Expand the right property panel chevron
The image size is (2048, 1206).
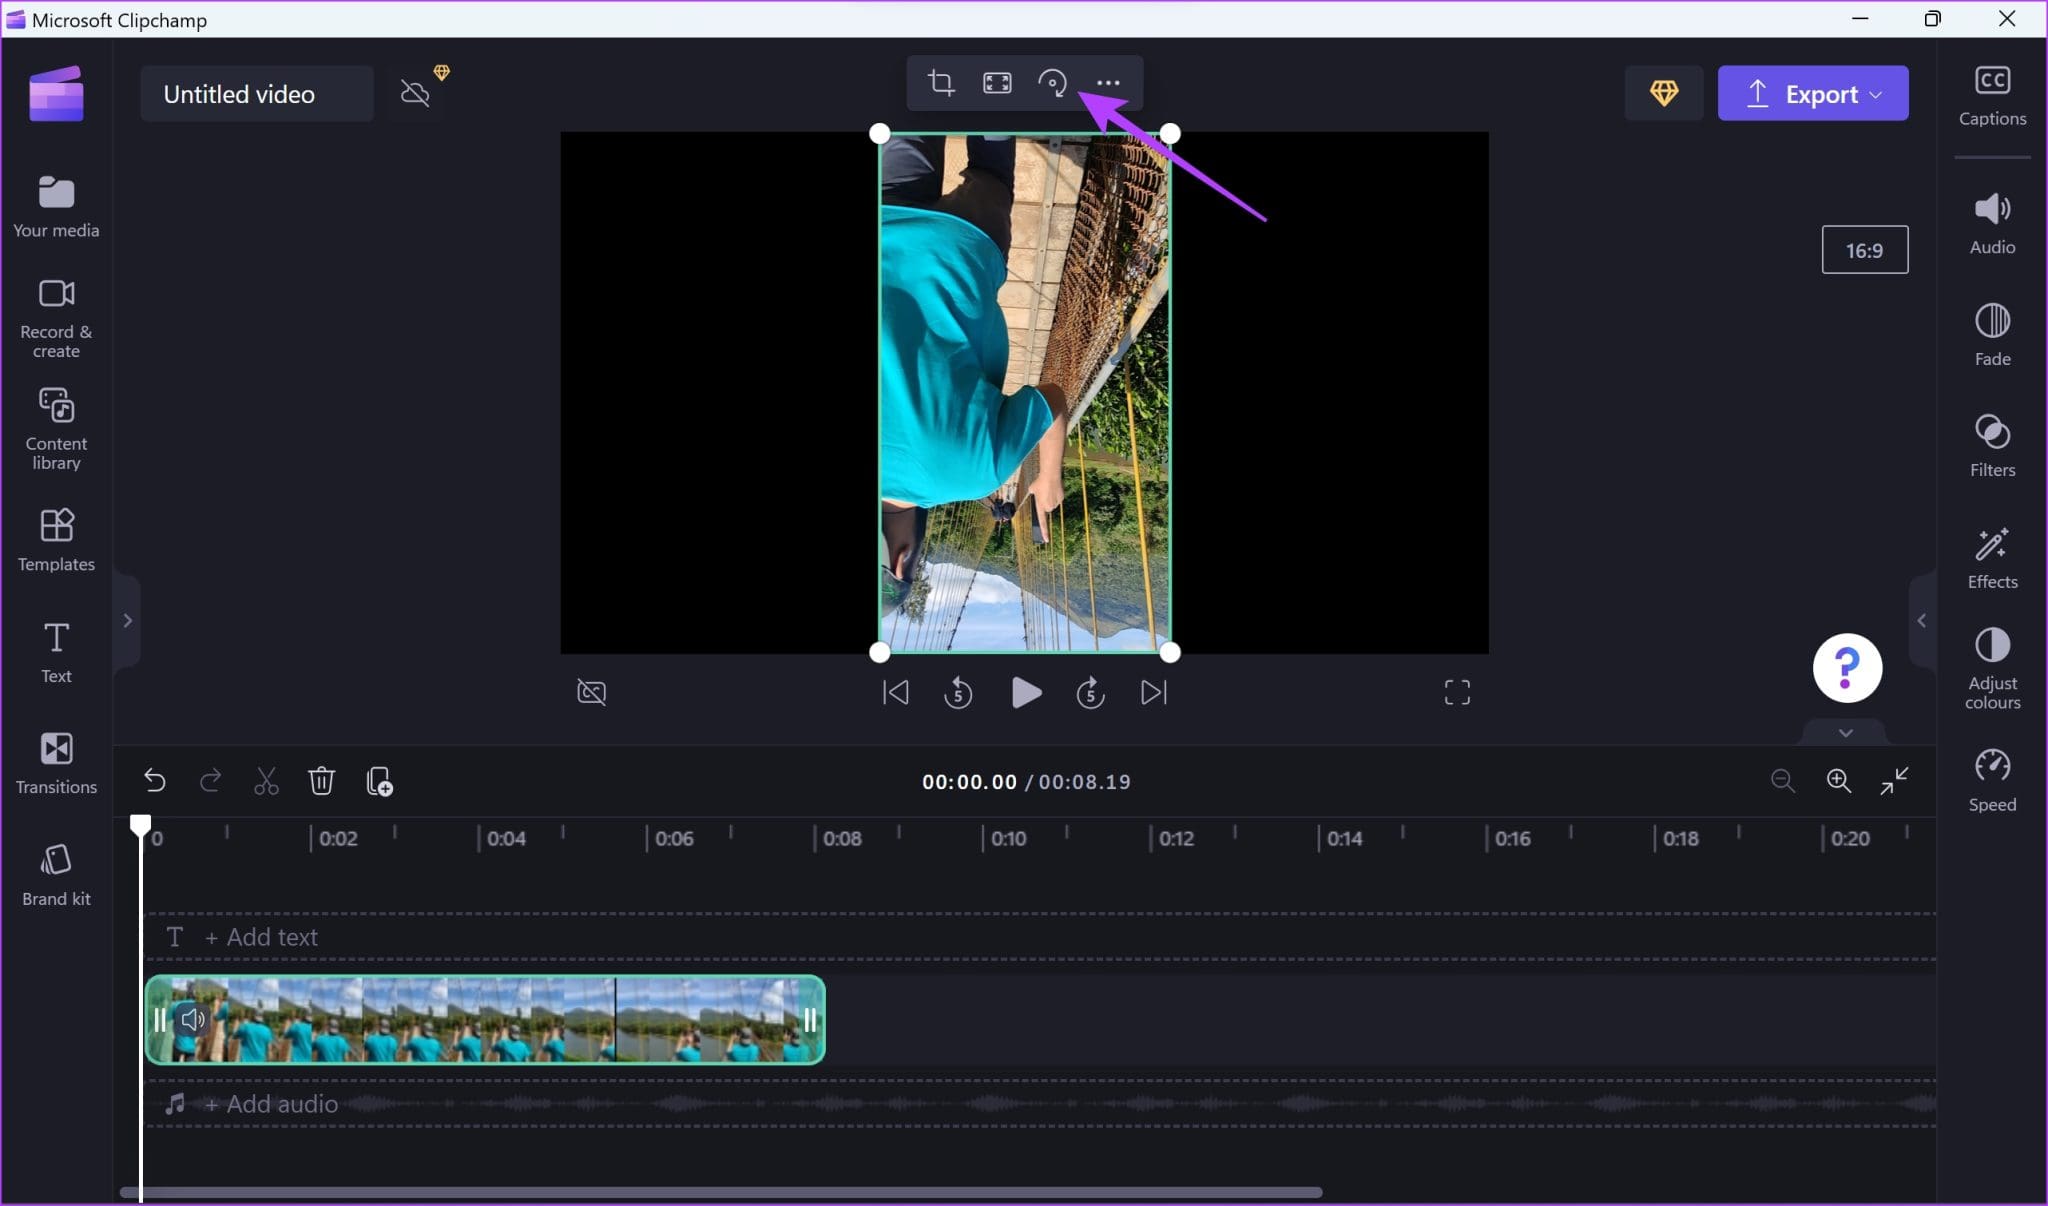pos(1921,621)
